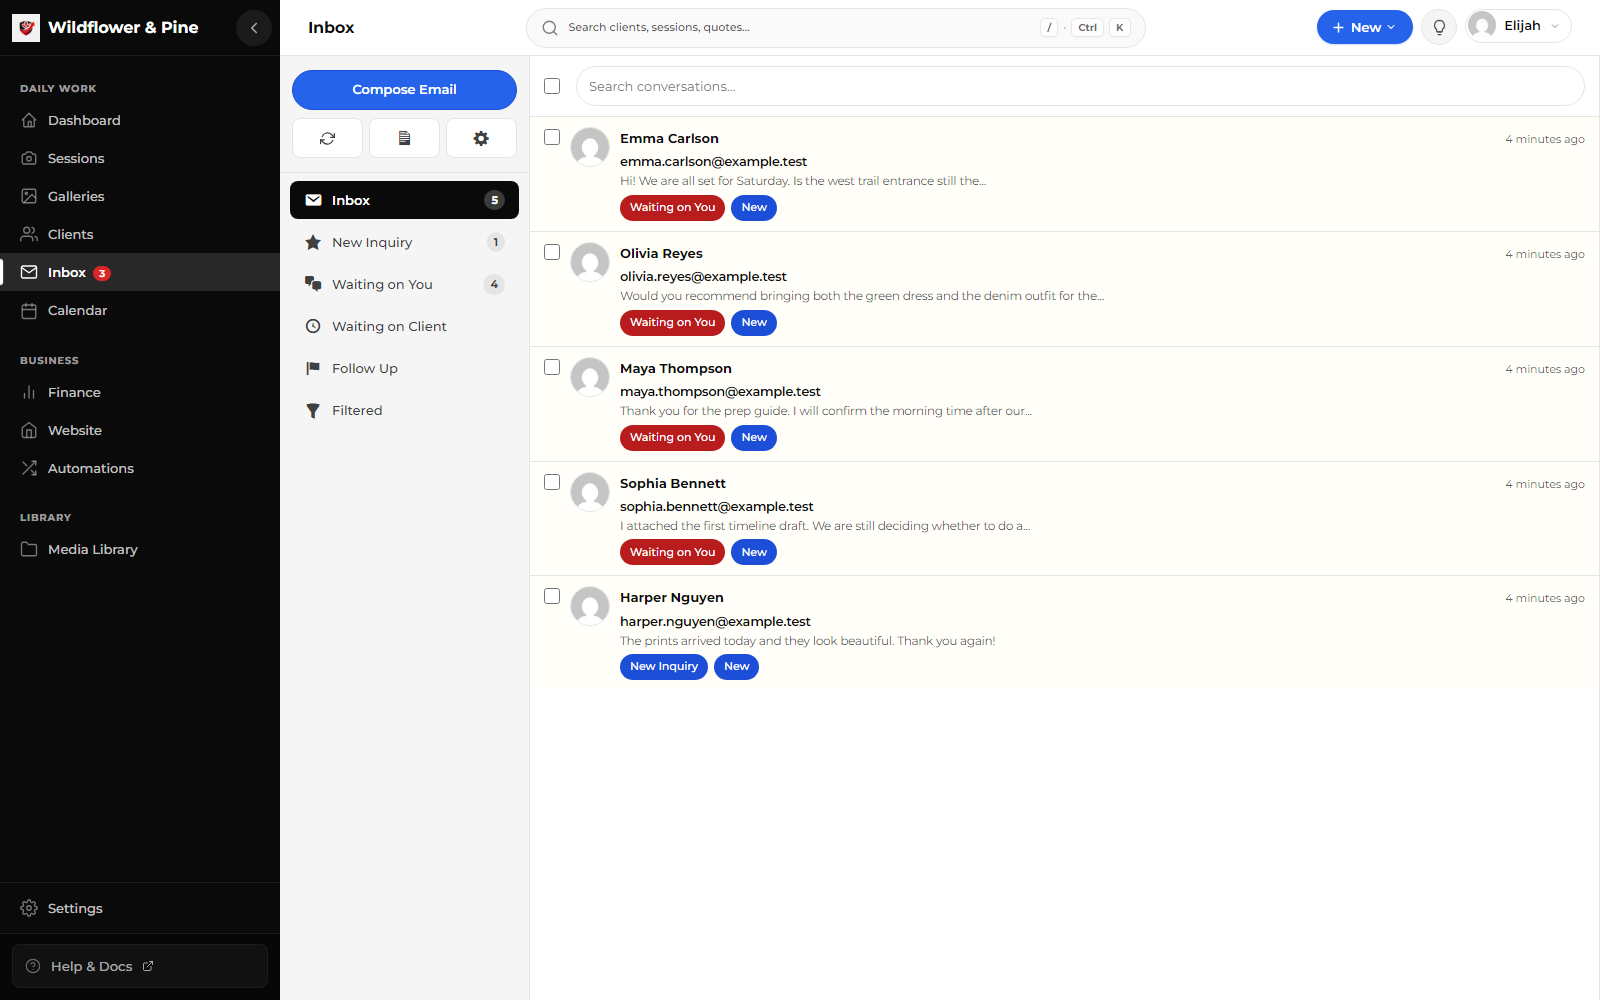Click the New tag on Sophia Bennett
The width and height of the screenshot is (1600, 1000).
click(x=754, y=553)
